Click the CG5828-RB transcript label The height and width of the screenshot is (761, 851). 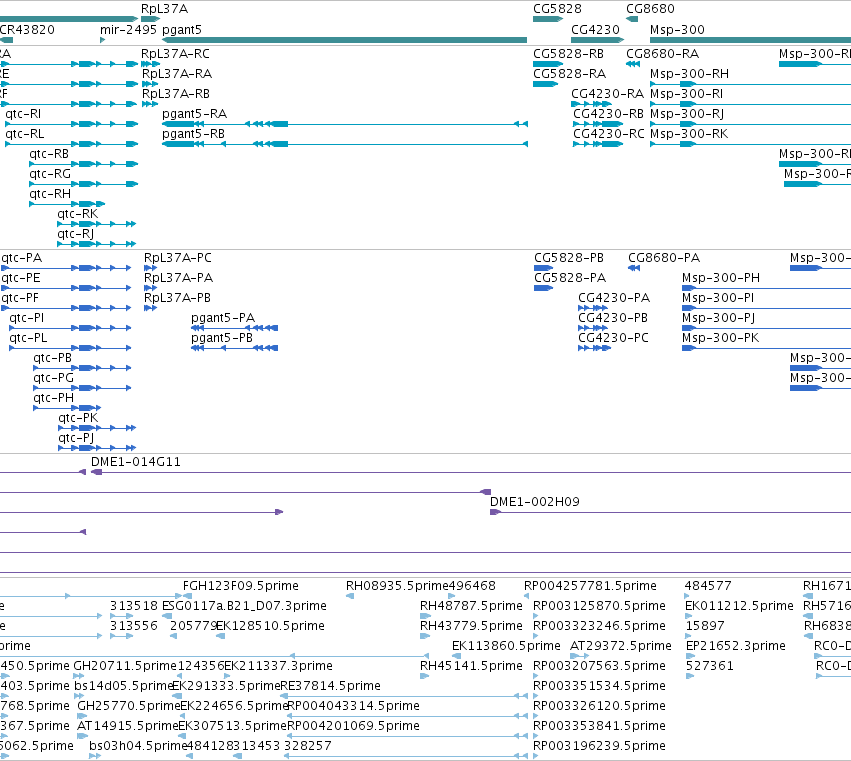(568, 54)
